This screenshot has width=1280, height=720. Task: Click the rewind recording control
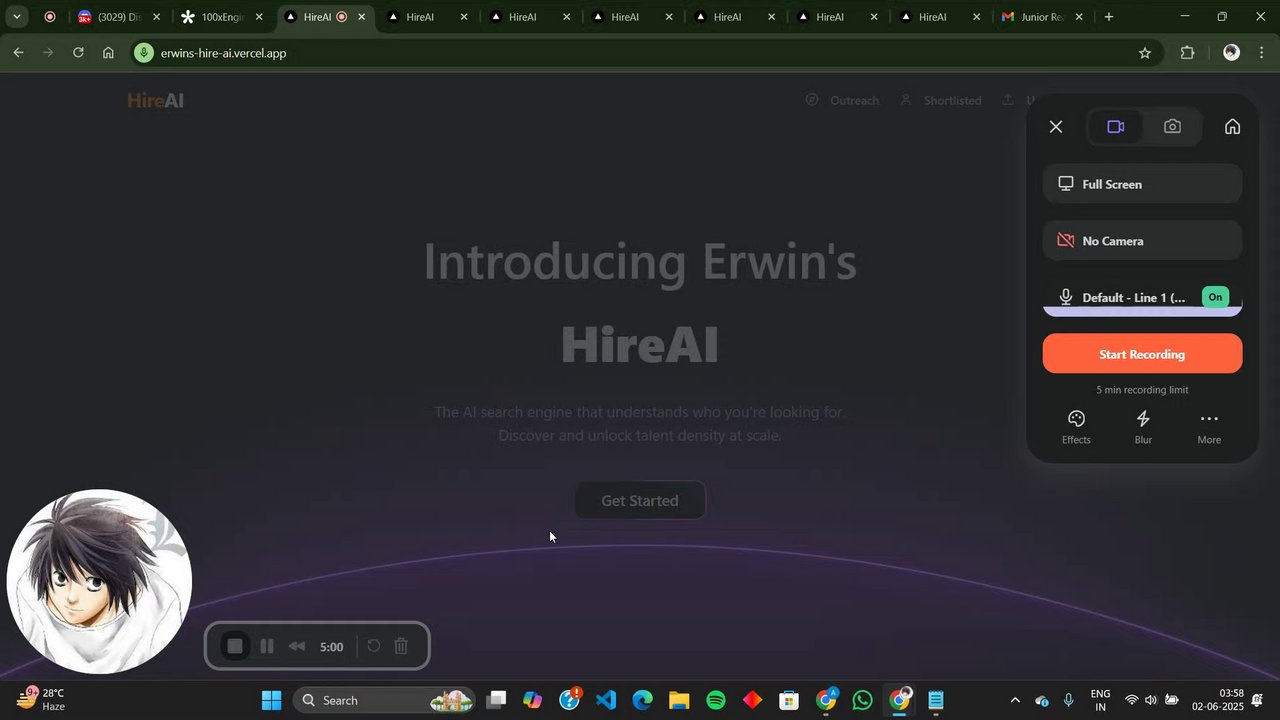pyautogui.click(x=297, y=646)
